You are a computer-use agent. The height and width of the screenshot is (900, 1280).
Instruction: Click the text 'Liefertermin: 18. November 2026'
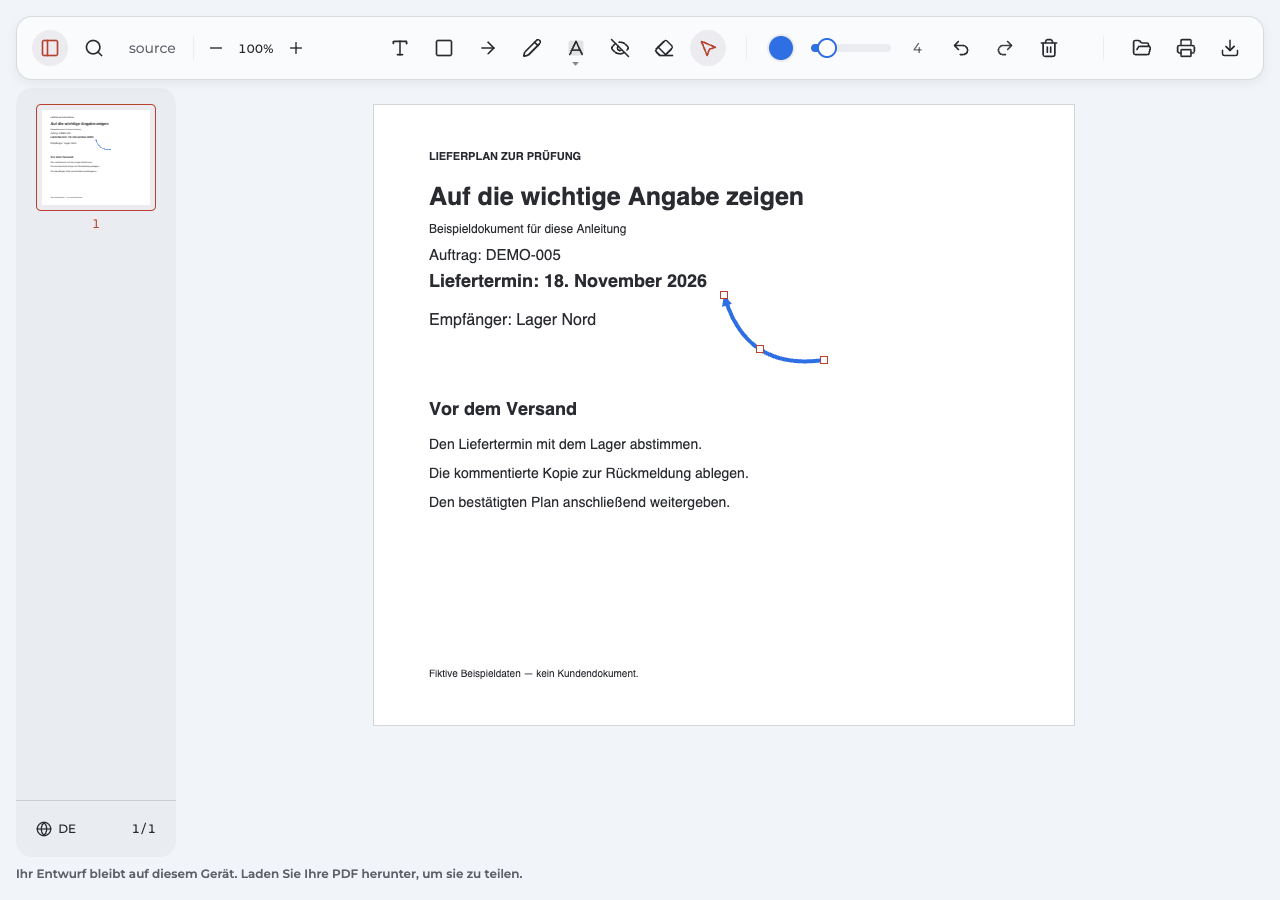coord(568,281)
